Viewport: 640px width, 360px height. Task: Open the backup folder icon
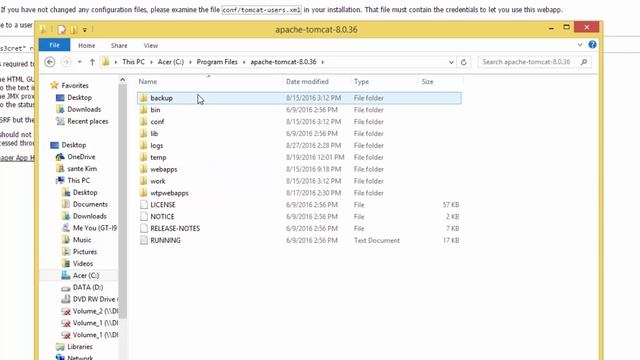click(x=143, y=98)
